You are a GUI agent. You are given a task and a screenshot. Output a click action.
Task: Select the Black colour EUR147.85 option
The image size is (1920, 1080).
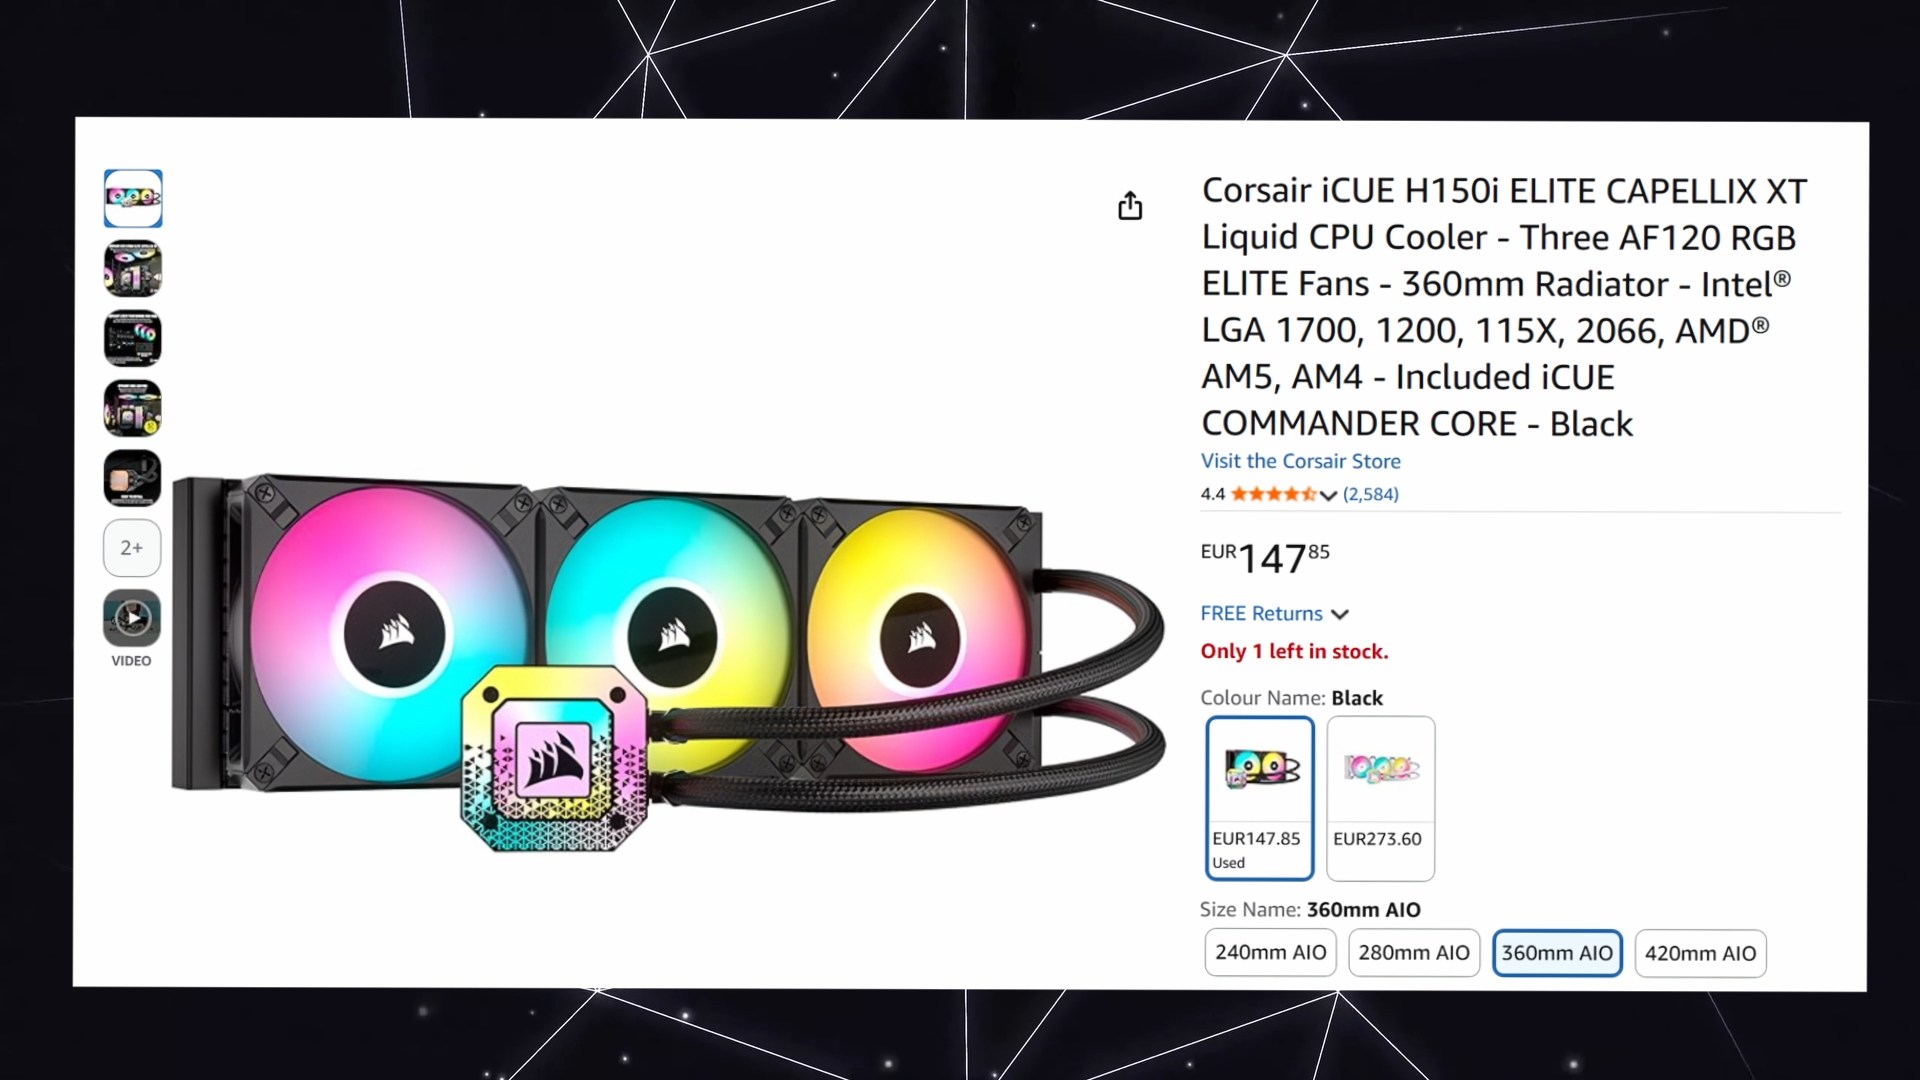(x=1260, y=798)
